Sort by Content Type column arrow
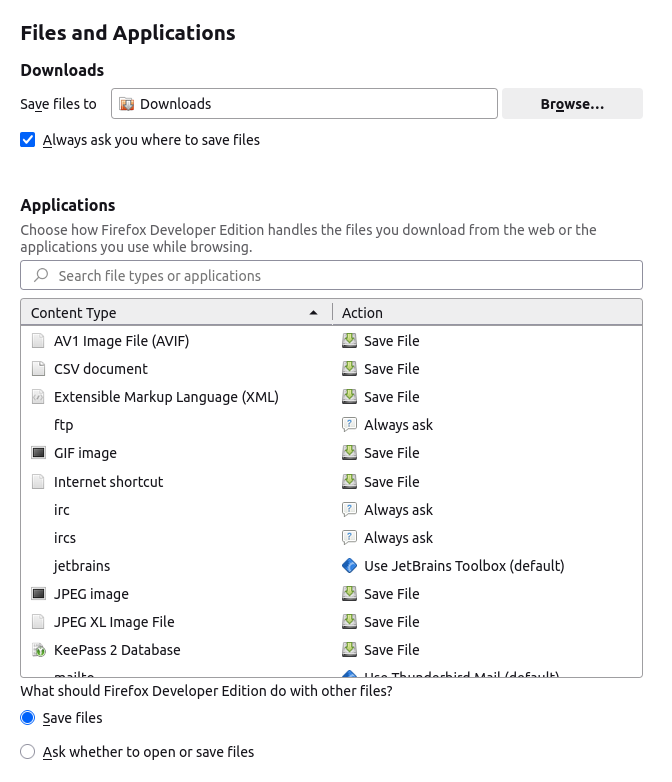This screenshot has height=782, width=672. [314, 313]
